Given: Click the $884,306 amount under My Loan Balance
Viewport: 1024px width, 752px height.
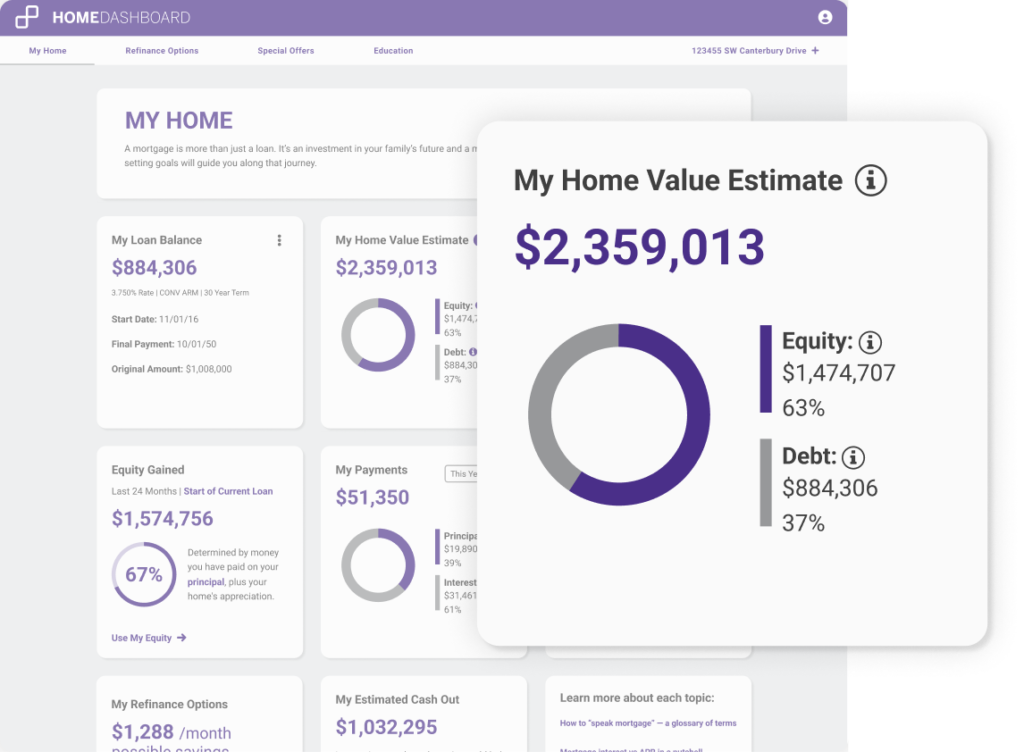Looking at the screenshot, I should point(154,268).
